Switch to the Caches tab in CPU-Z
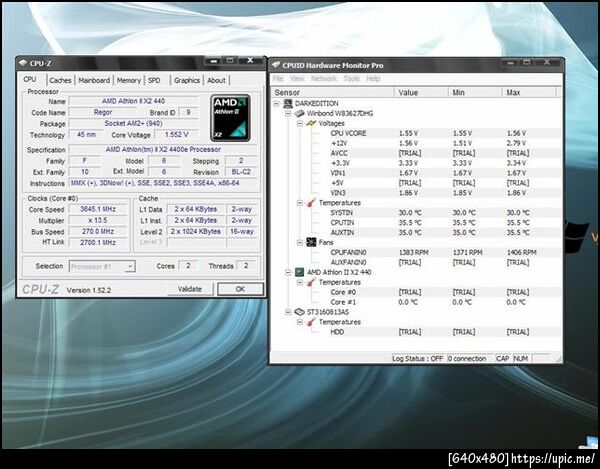This screenshot has width=600, height=469. (x=60, y=80)
